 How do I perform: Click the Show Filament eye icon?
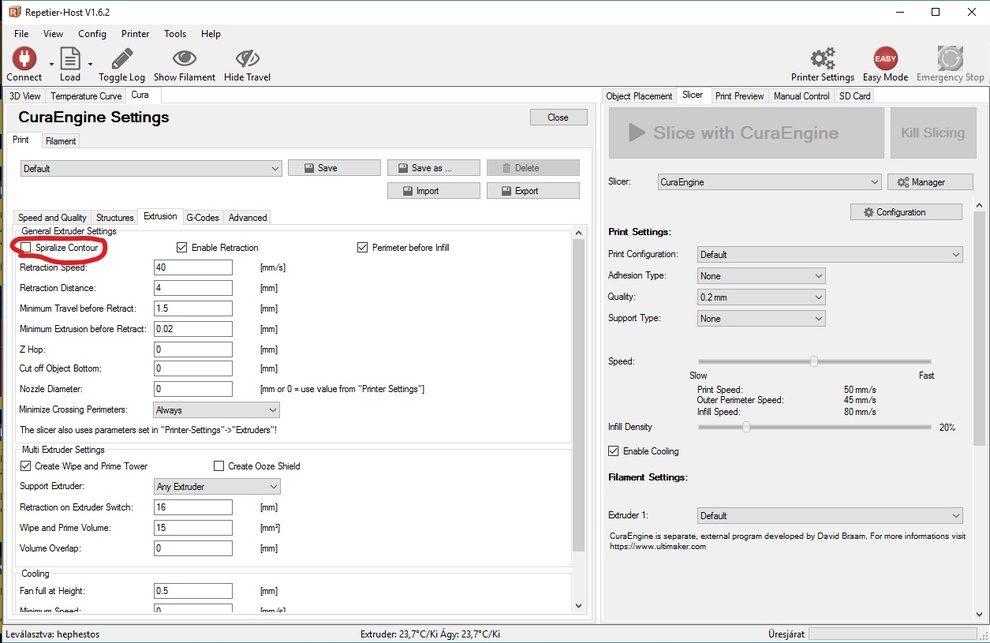coord(184,58)
